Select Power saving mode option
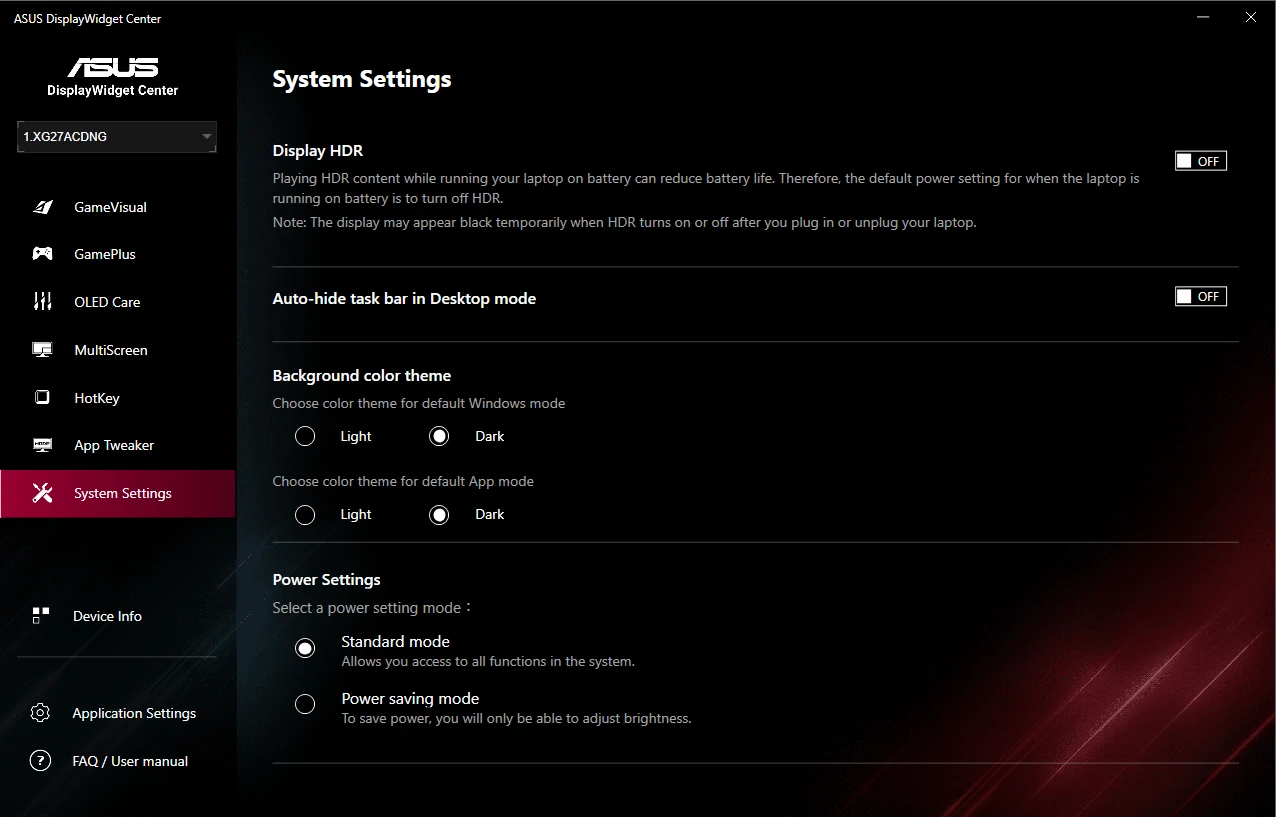 (x=305, y=704)
